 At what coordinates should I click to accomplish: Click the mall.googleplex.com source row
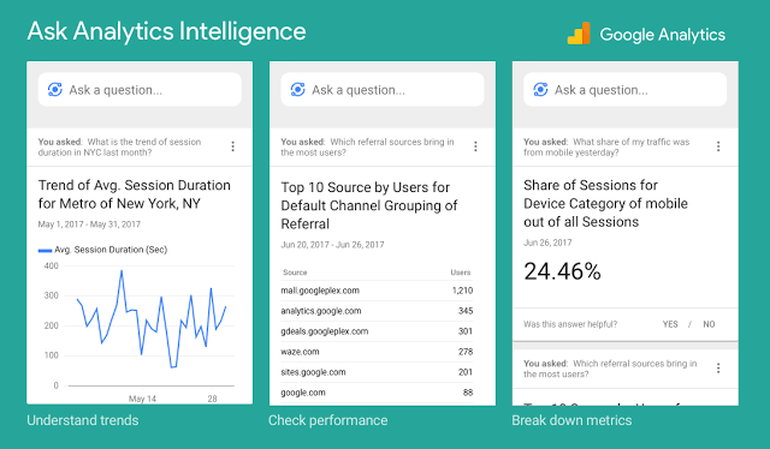(320, 291)
